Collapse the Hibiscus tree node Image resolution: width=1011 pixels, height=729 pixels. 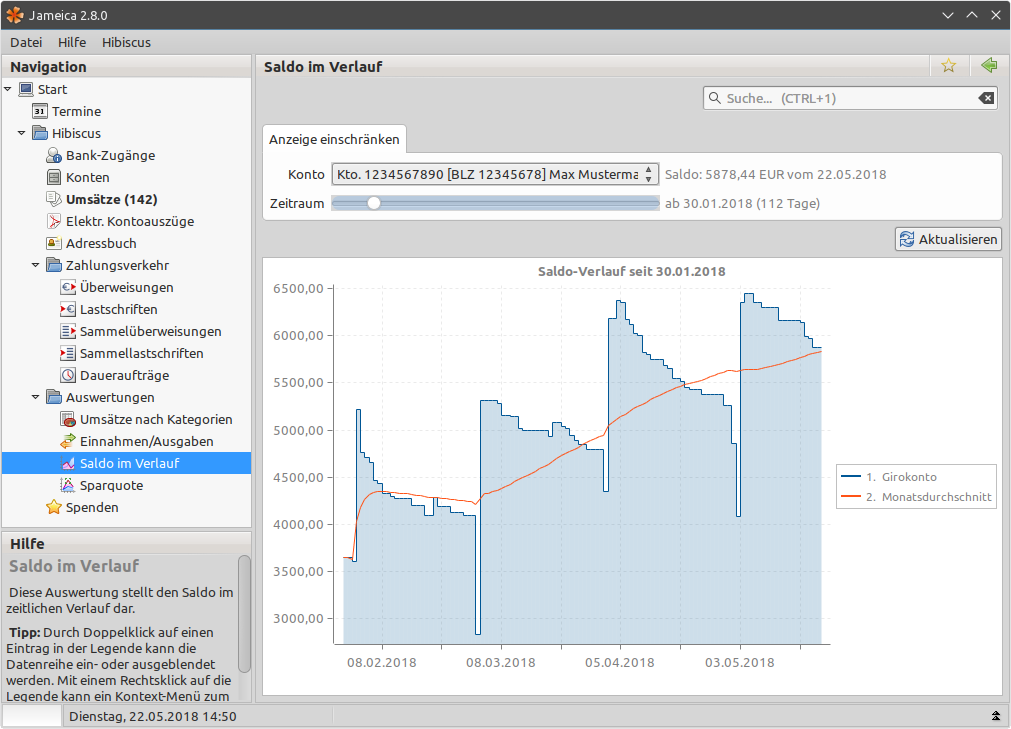coord(22,133)
